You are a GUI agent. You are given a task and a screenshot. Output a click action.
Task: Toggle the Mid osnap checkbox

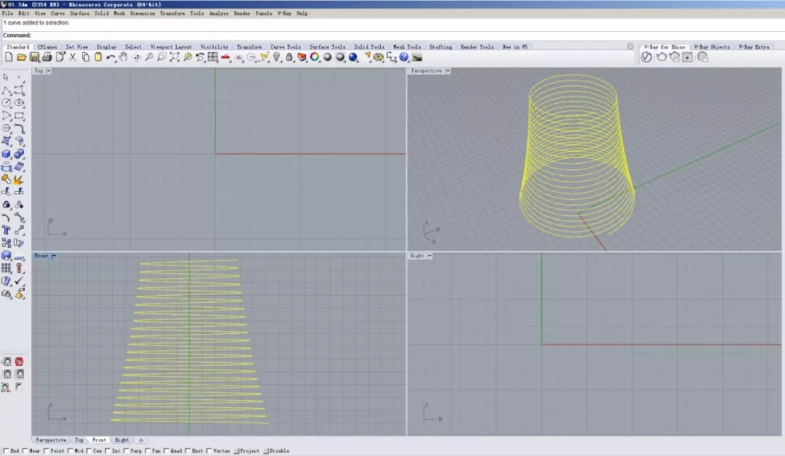click(x=70, y=451)
